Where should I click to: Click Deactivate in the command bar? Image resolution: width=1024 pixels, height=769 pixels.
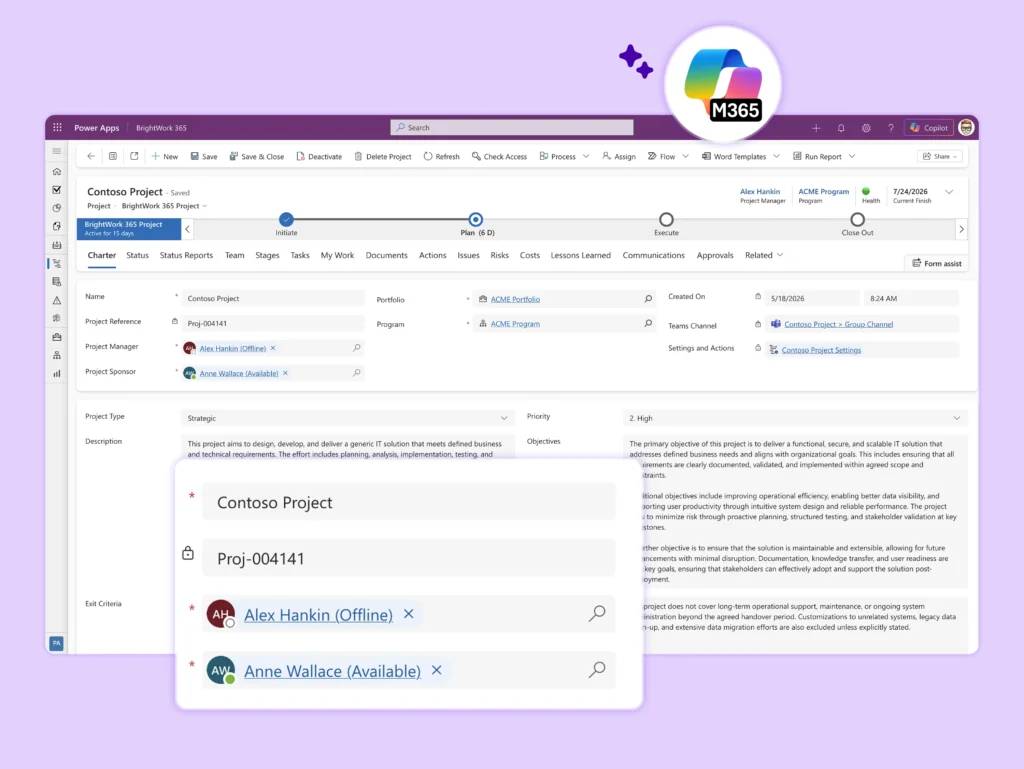[x=319, y=157]
